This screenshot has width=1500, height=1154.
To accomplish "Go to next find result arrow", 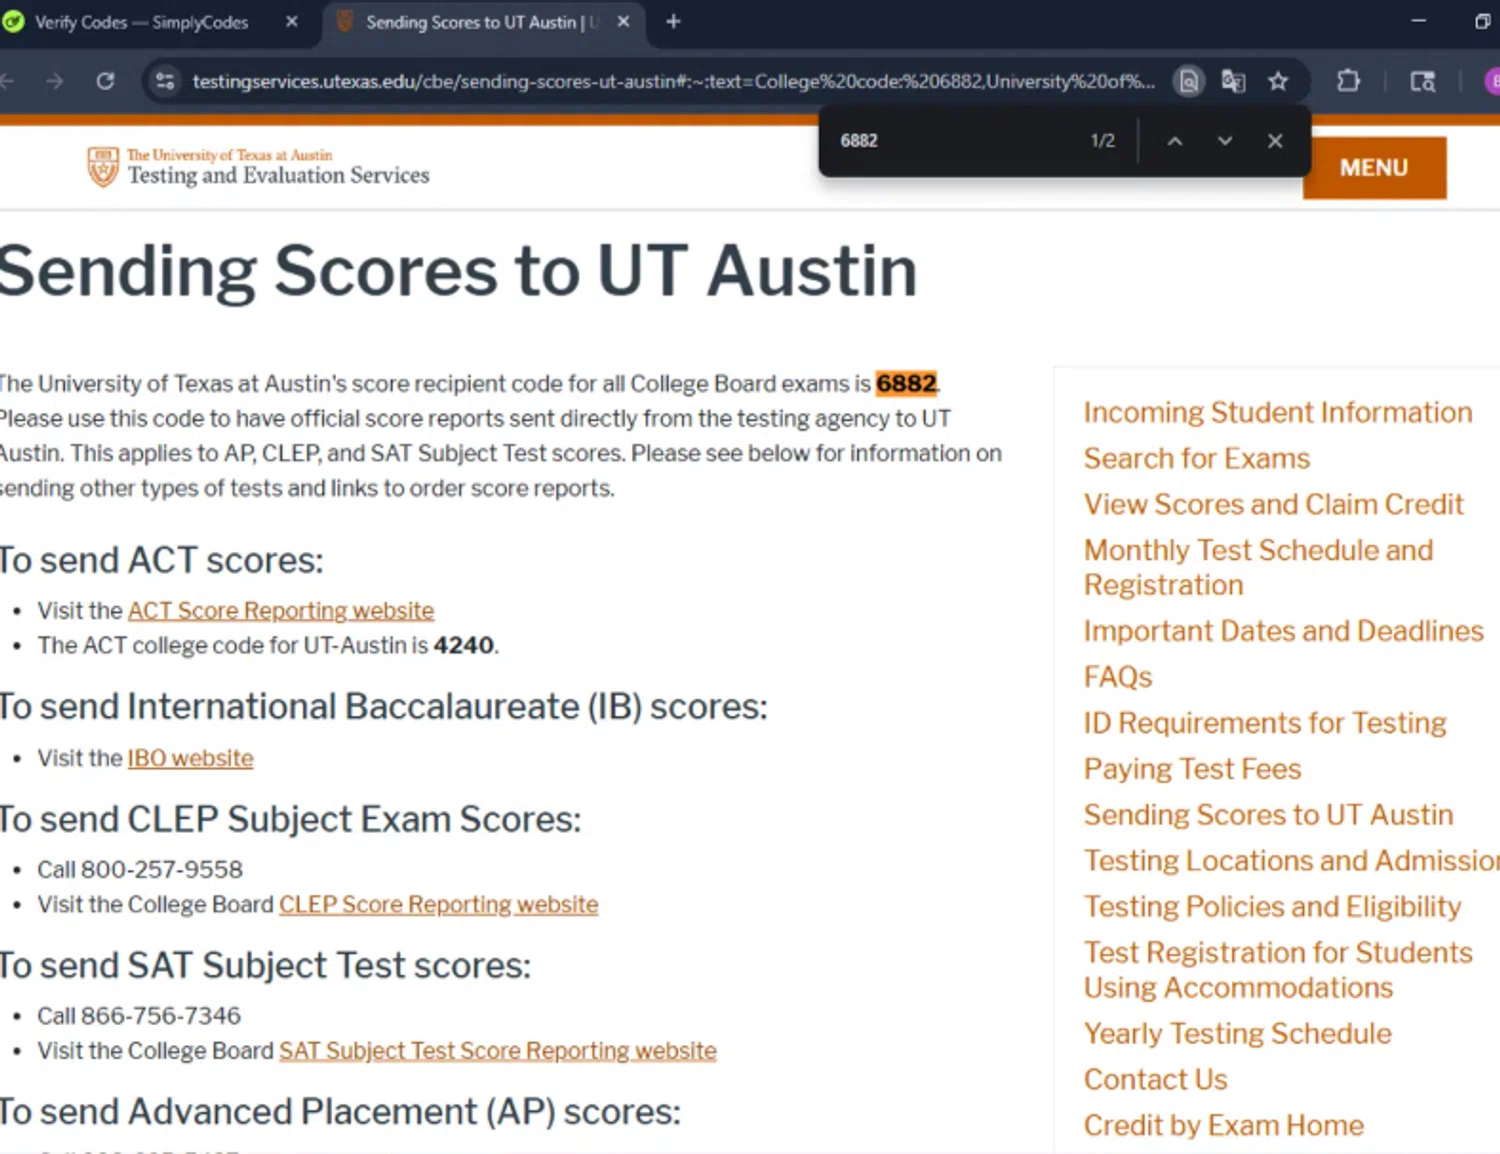I will pos(1225,141).
